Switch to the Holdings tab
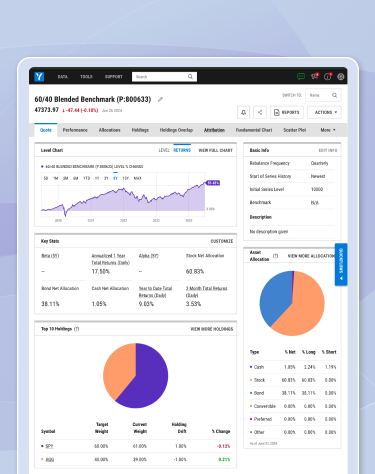Image resolution: width=375 pixels, height=474 pixels. pos(140,130)
